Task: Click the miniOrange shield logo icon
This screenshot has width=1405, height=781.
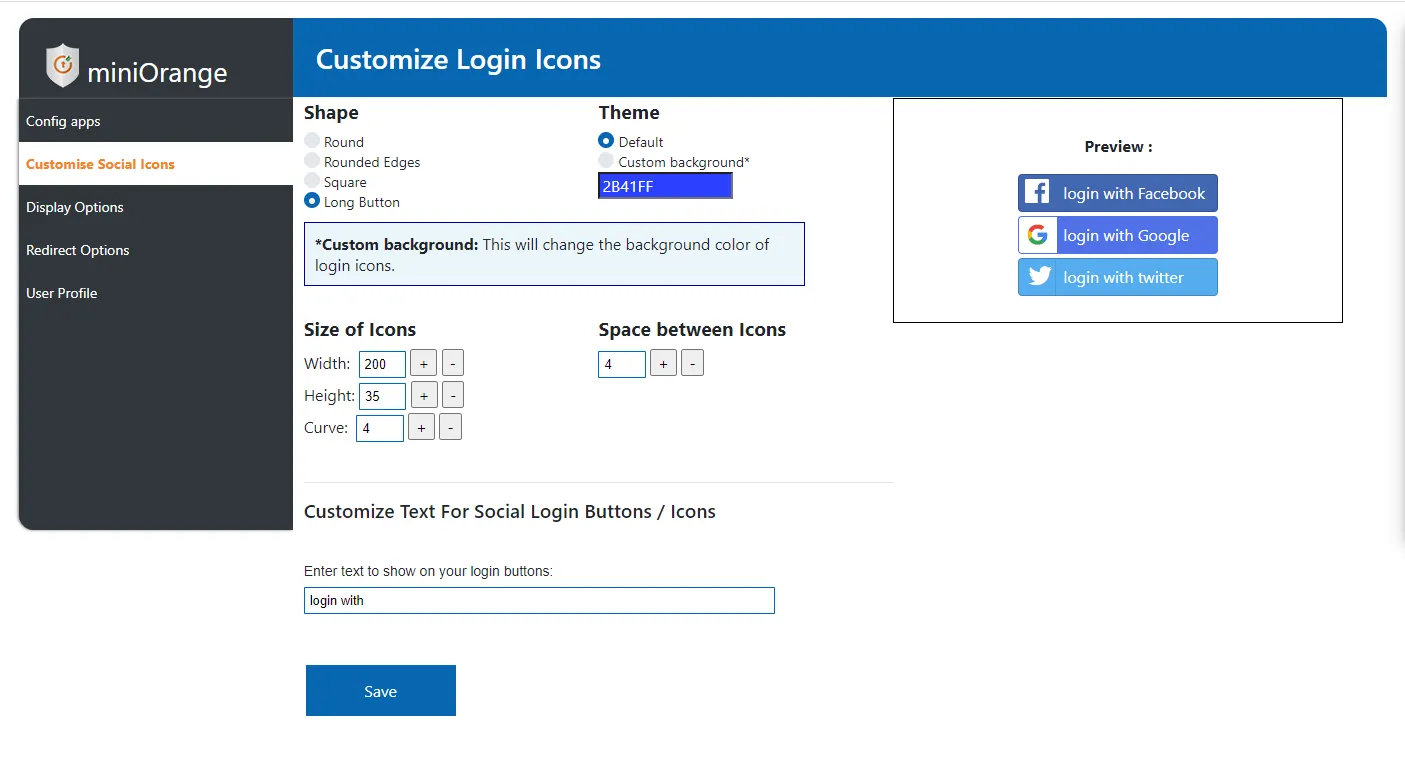Action: pos(63,65)
